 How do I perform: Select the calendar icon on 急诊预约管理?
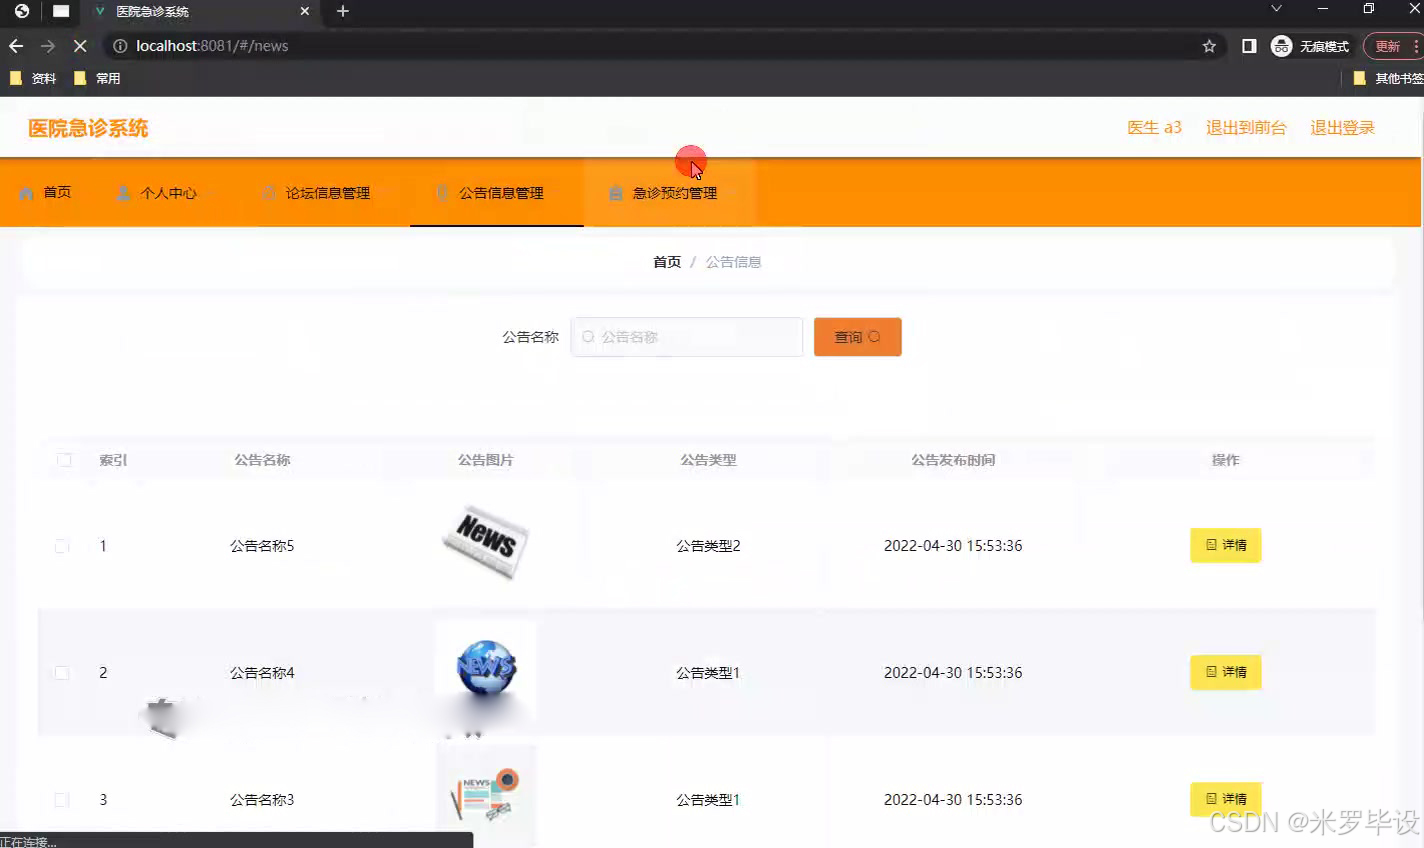pos(615,193)
